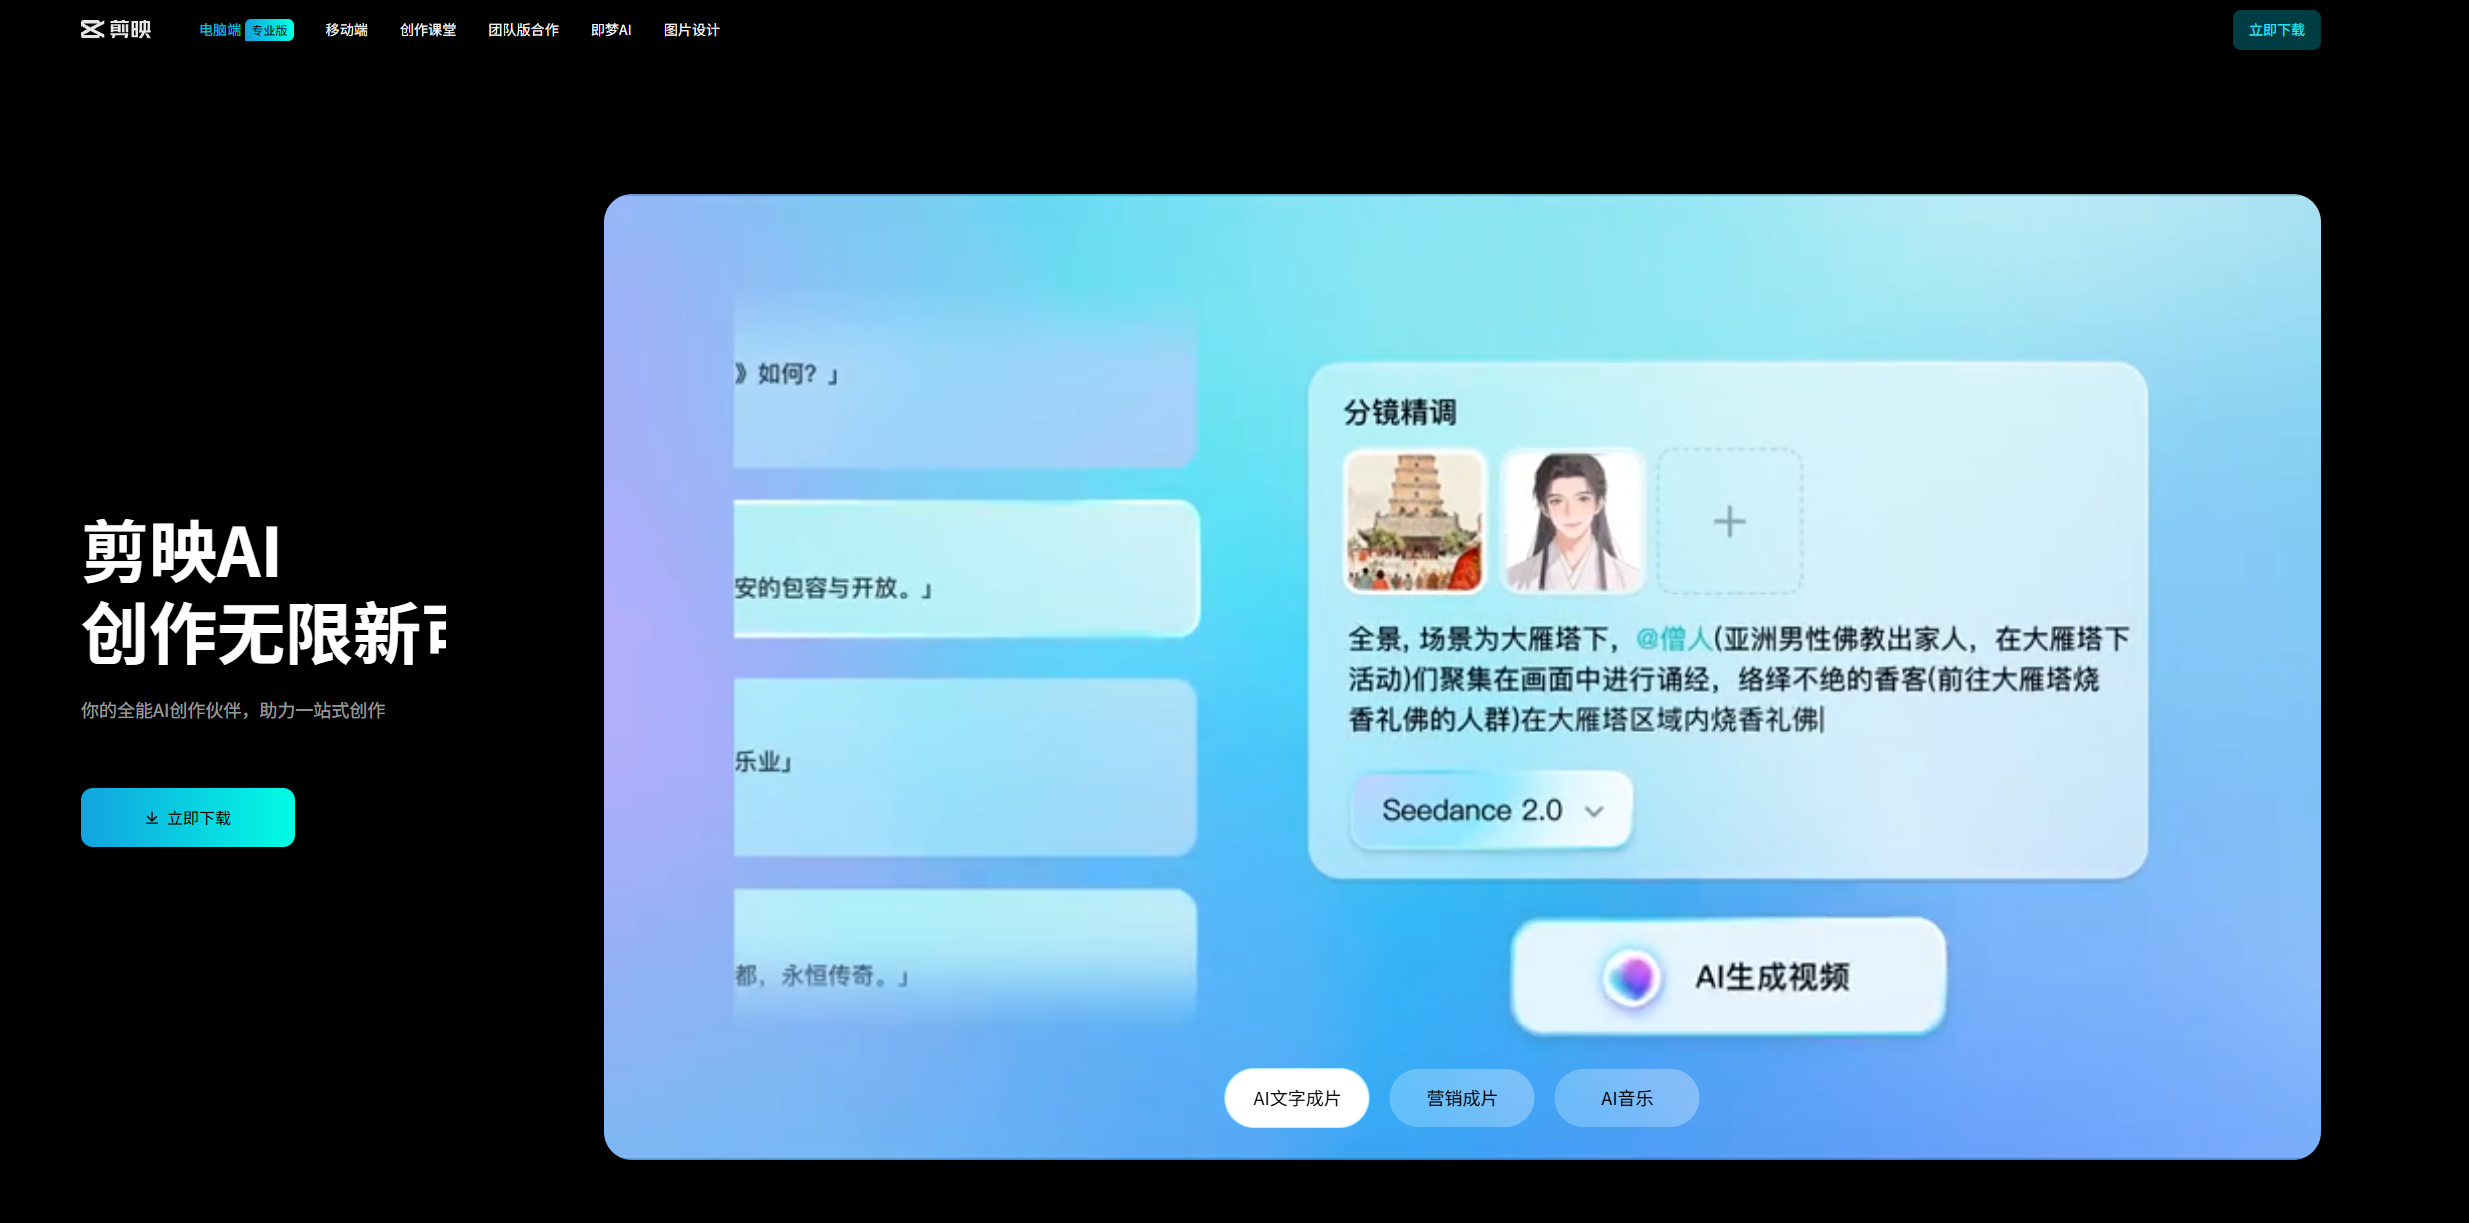The width and height of the screenshot is (2469, 1223).
Task: Switch to the AI音乐 tab
Action: click(1626, 1098)
